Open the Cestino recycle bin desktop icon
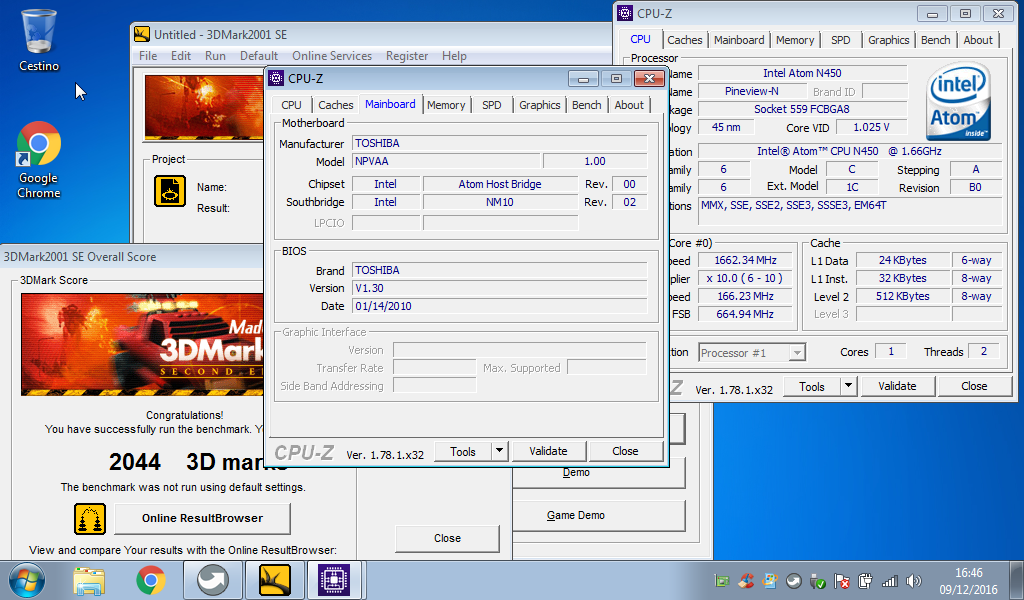The width and height of the screenshot is (1024, 600). (x=39, y=40)
